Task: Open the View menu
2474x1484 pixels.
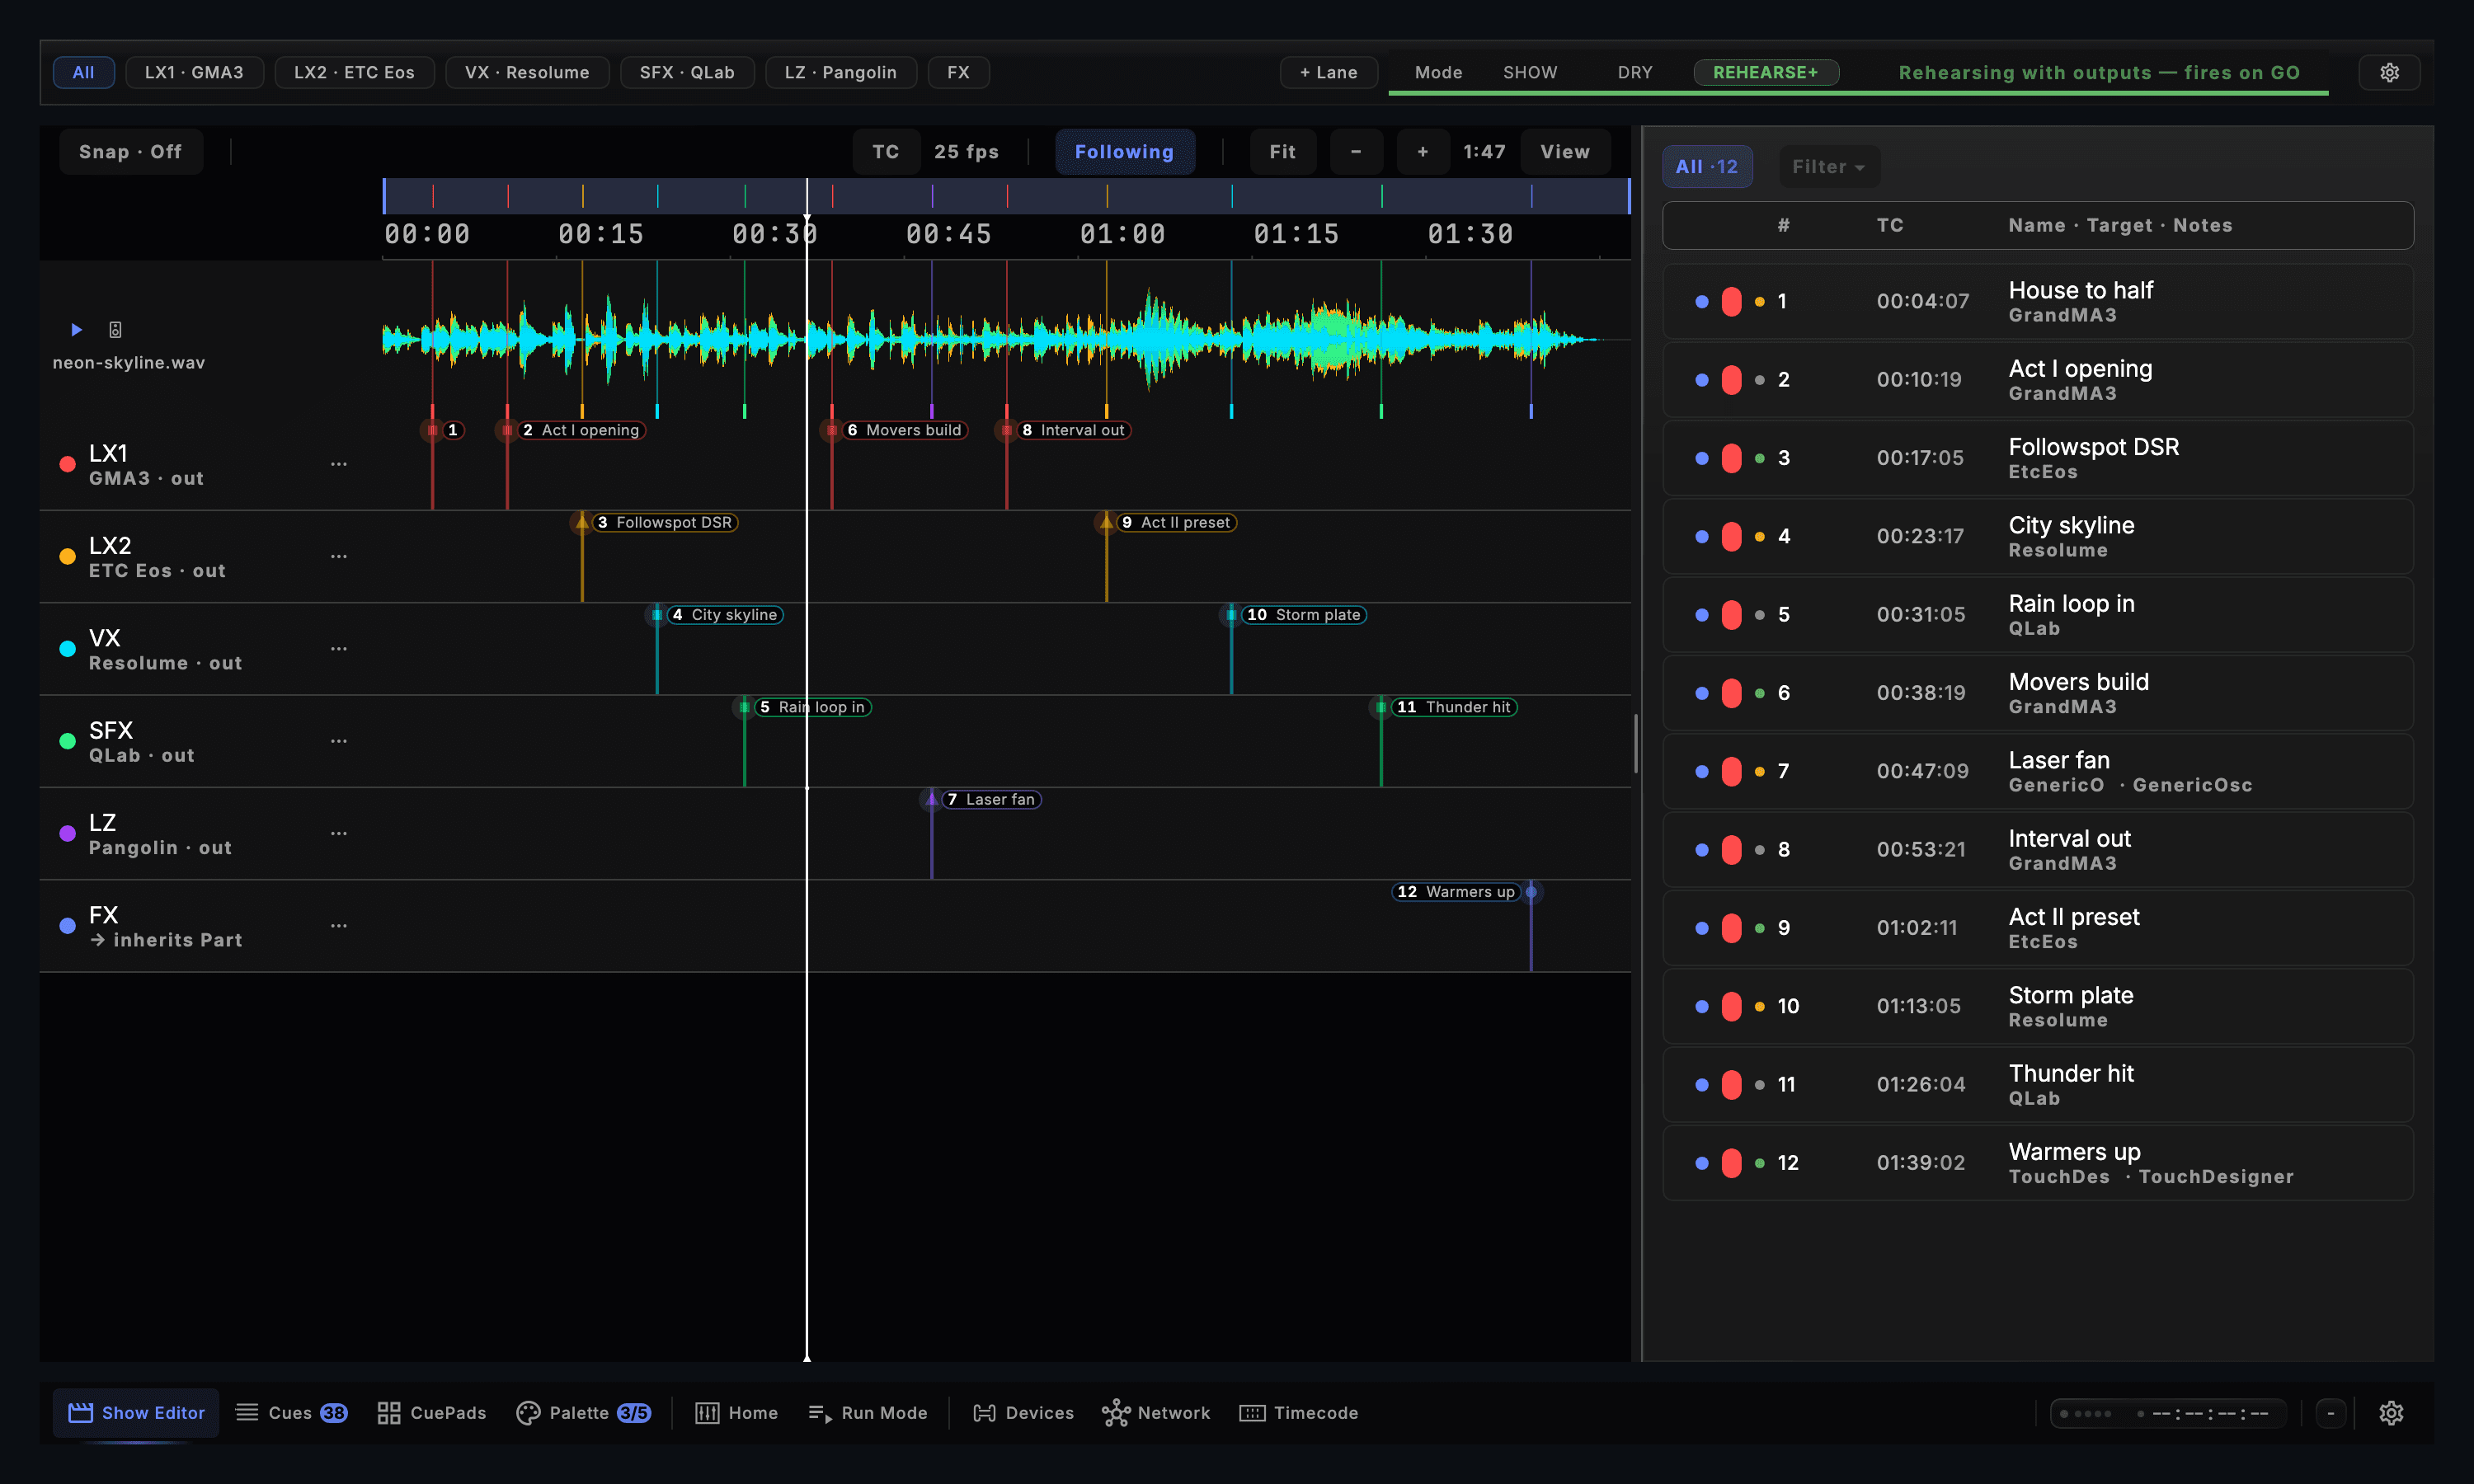Action: tap(1565, 151)
